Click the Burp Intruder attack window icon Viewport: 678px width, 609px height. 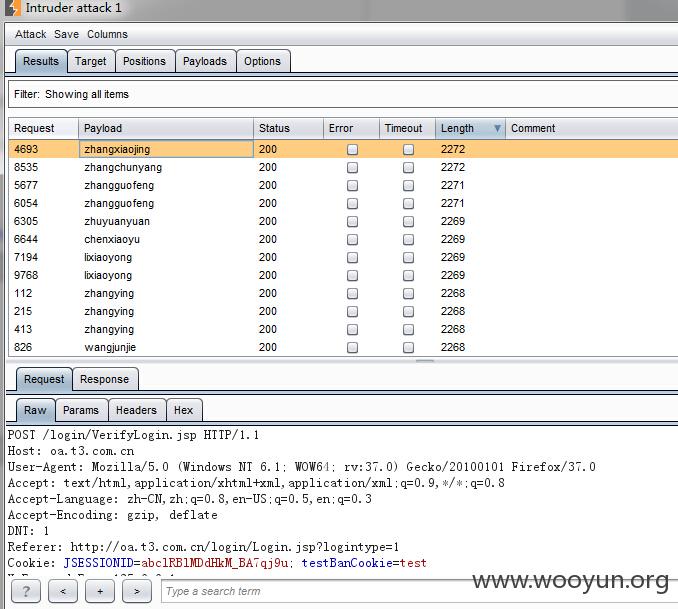coord(13,8)
